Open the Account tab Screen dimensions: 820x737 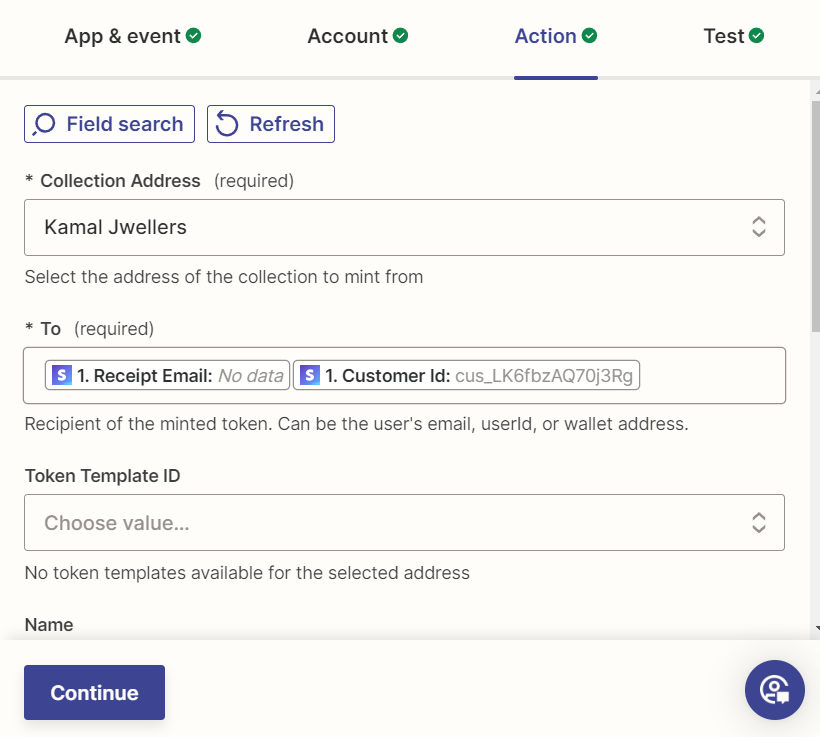tap(347, 36)
